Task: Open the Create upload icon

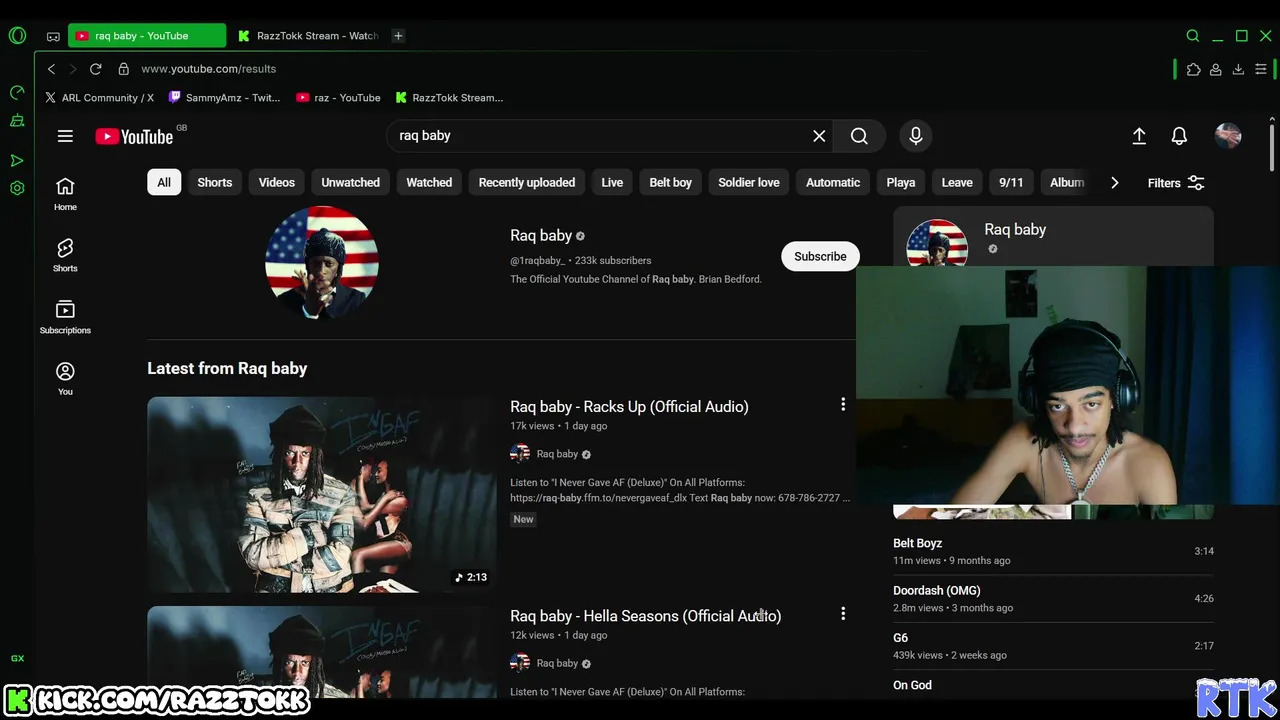Action: click(1139, 136)
